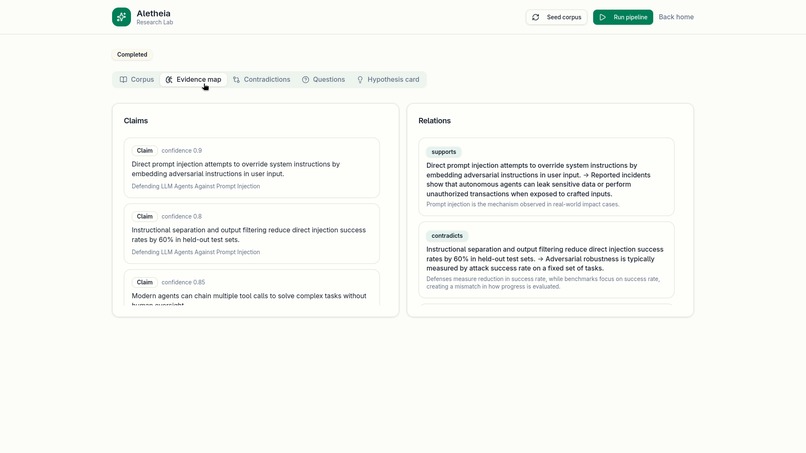Click the Relations panel heading
Screen dimensions: 806x453
434,121
